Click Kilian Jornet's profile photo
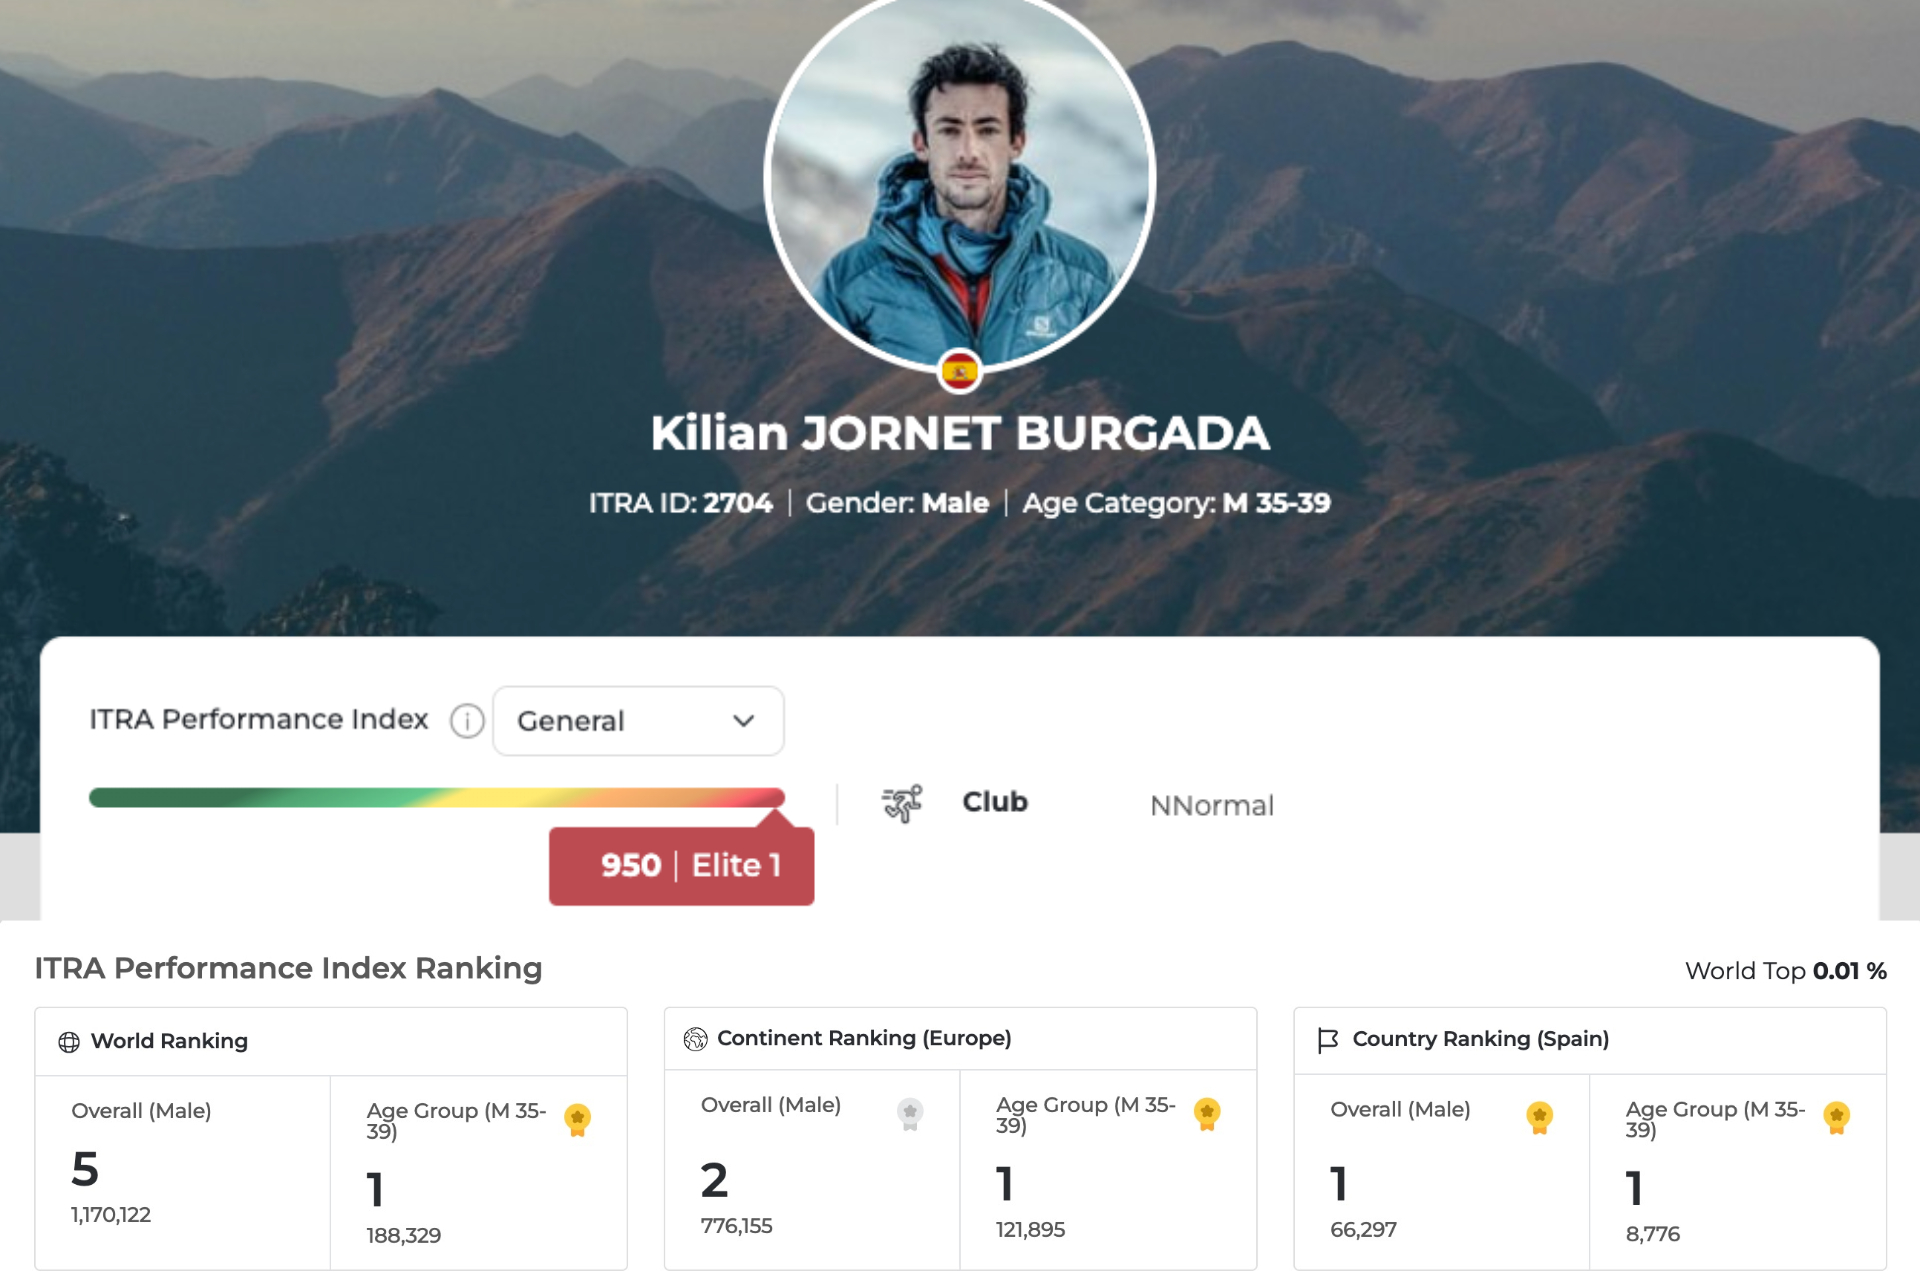Image resolution: width=1920 pixels, height=1280 pixels. [x=959, y=180]
